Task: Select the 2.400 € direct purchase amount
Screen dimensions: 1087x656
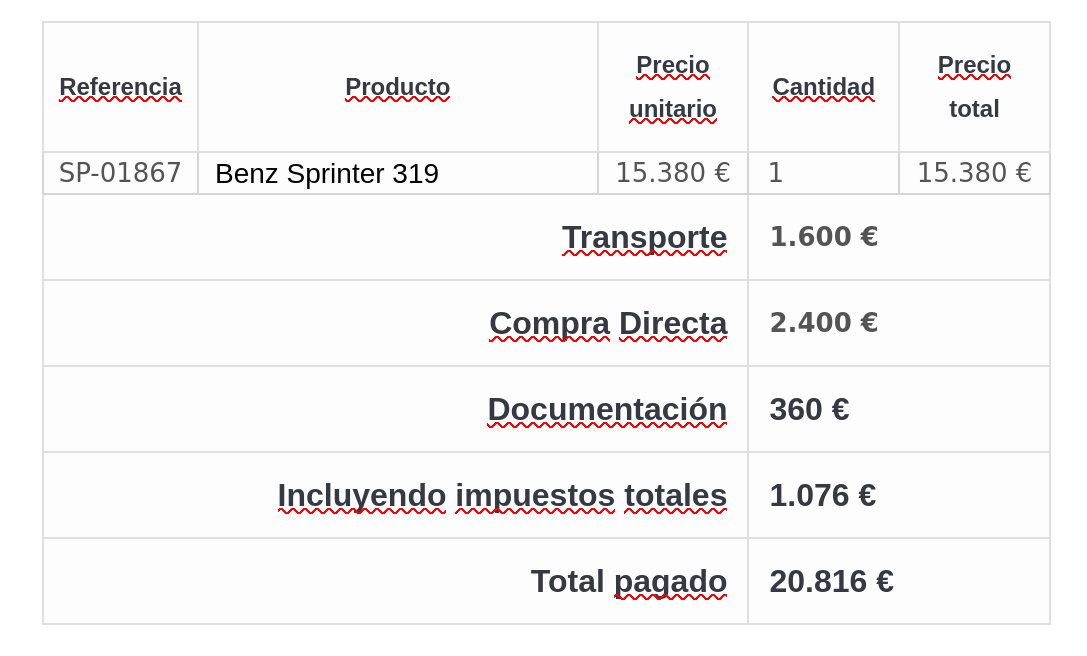Action: pyautogui.click(x=823, y=323)
